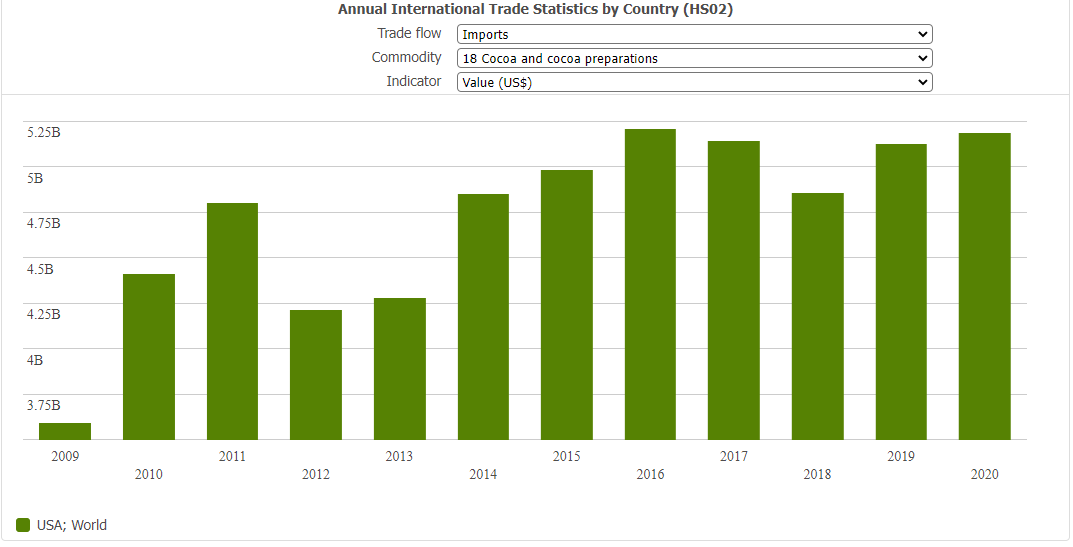Select the 2020 bar
1073x547 pixels.
[x=984, y=286]
